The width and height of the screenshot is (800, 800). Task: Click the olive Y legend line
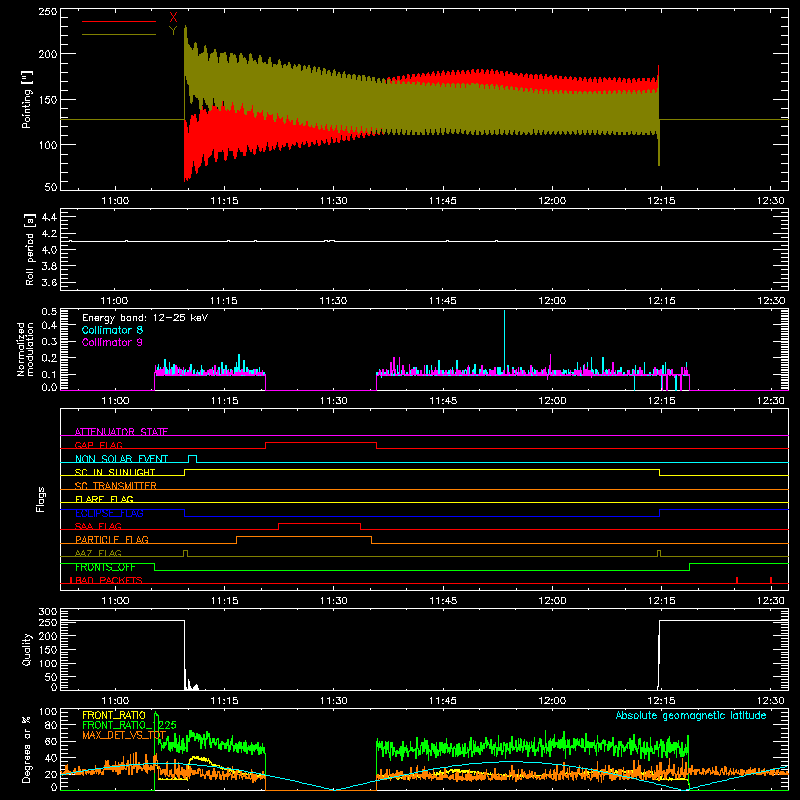click(119, 35)
